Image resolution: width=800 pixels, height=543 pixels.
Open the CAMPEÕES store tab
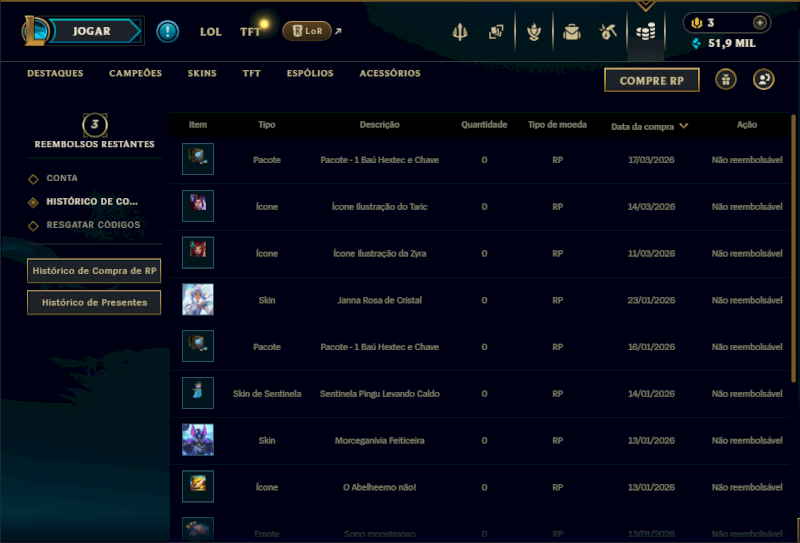coord(135,73)
